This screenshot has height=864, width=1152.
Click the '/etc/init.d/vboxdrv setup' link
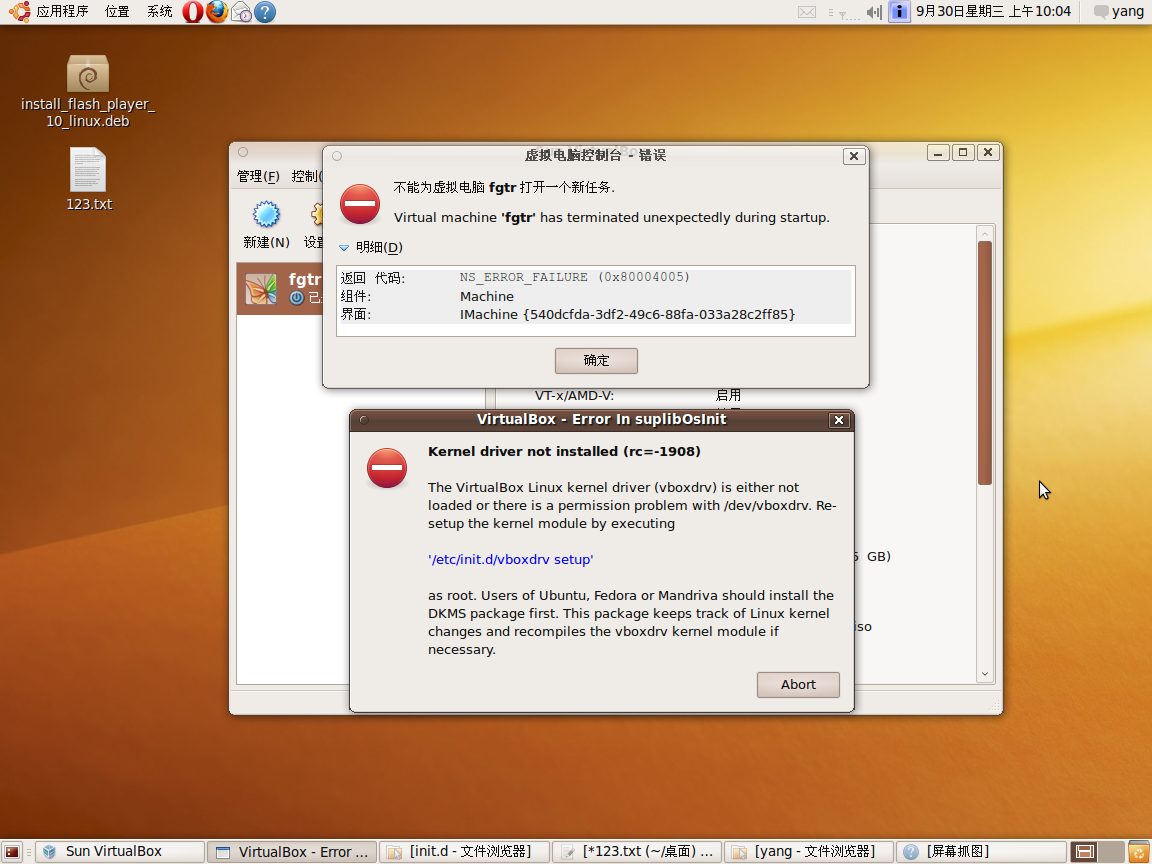tap(511, 559)
